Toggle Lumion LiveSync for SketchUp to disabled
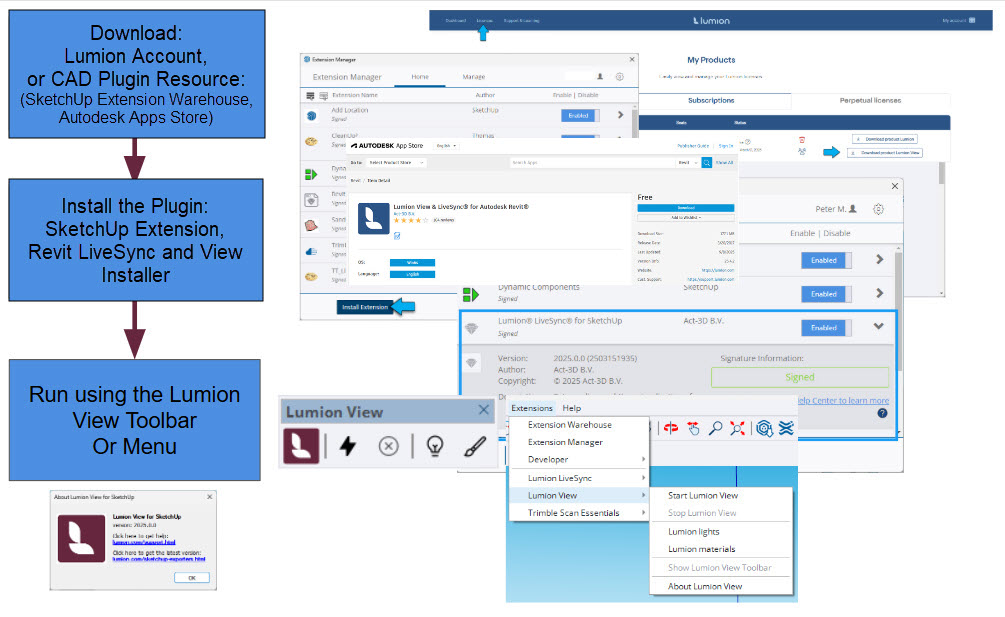The image size is (1005, 617). pyautogui.click(x=824, y=327)
